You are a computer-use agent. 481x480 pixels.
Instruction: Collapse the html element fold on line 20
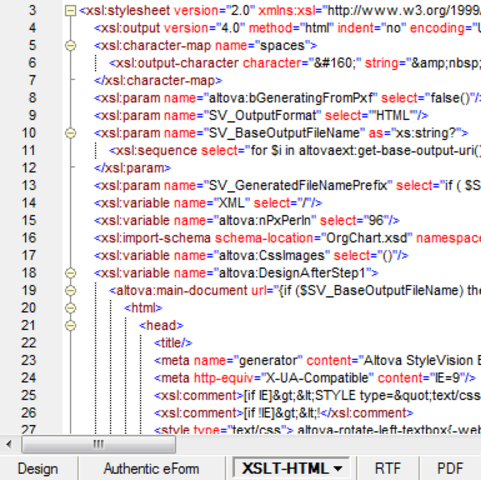(70, 308)
